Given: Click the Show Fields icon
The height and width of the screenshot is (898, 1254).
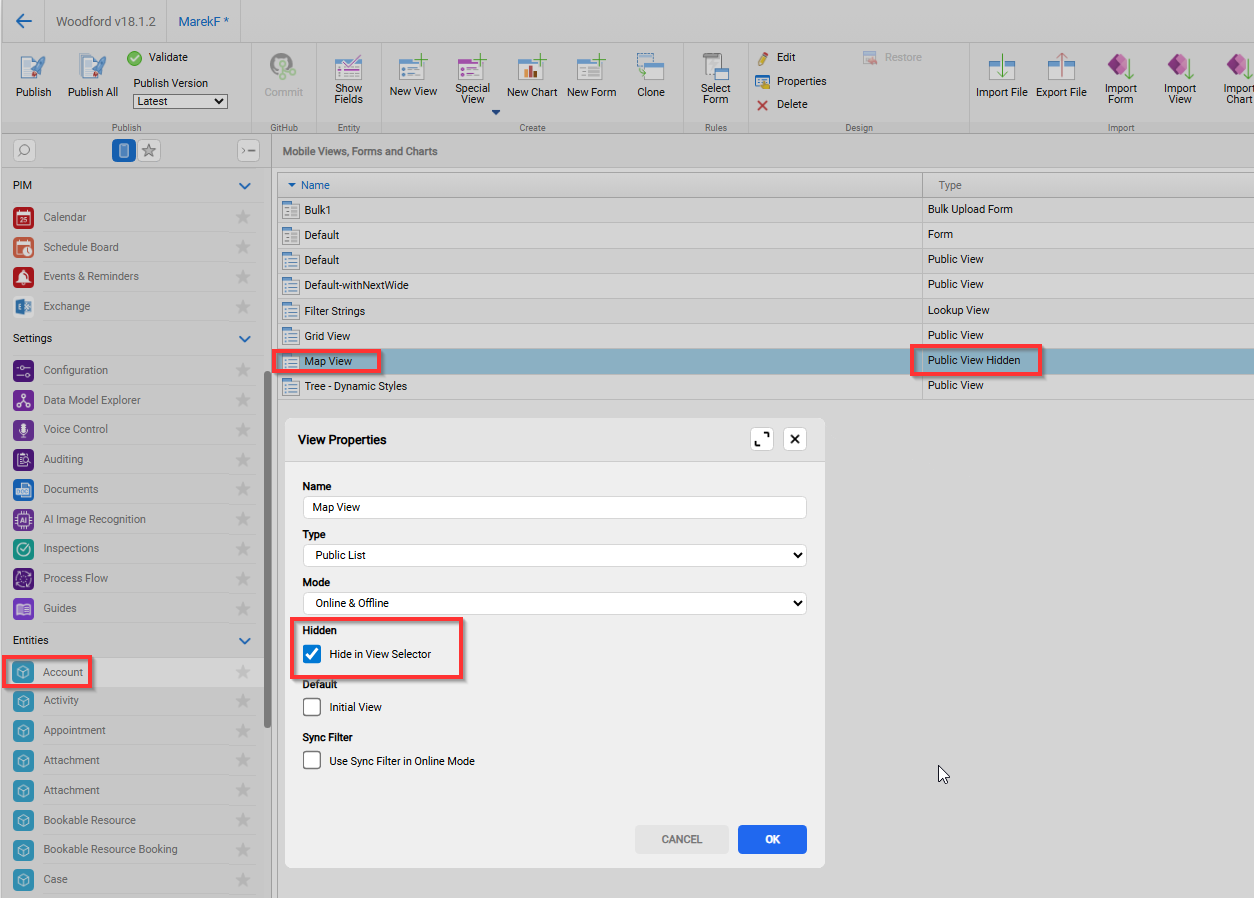Looking at the screenshot, I should 348,68.
